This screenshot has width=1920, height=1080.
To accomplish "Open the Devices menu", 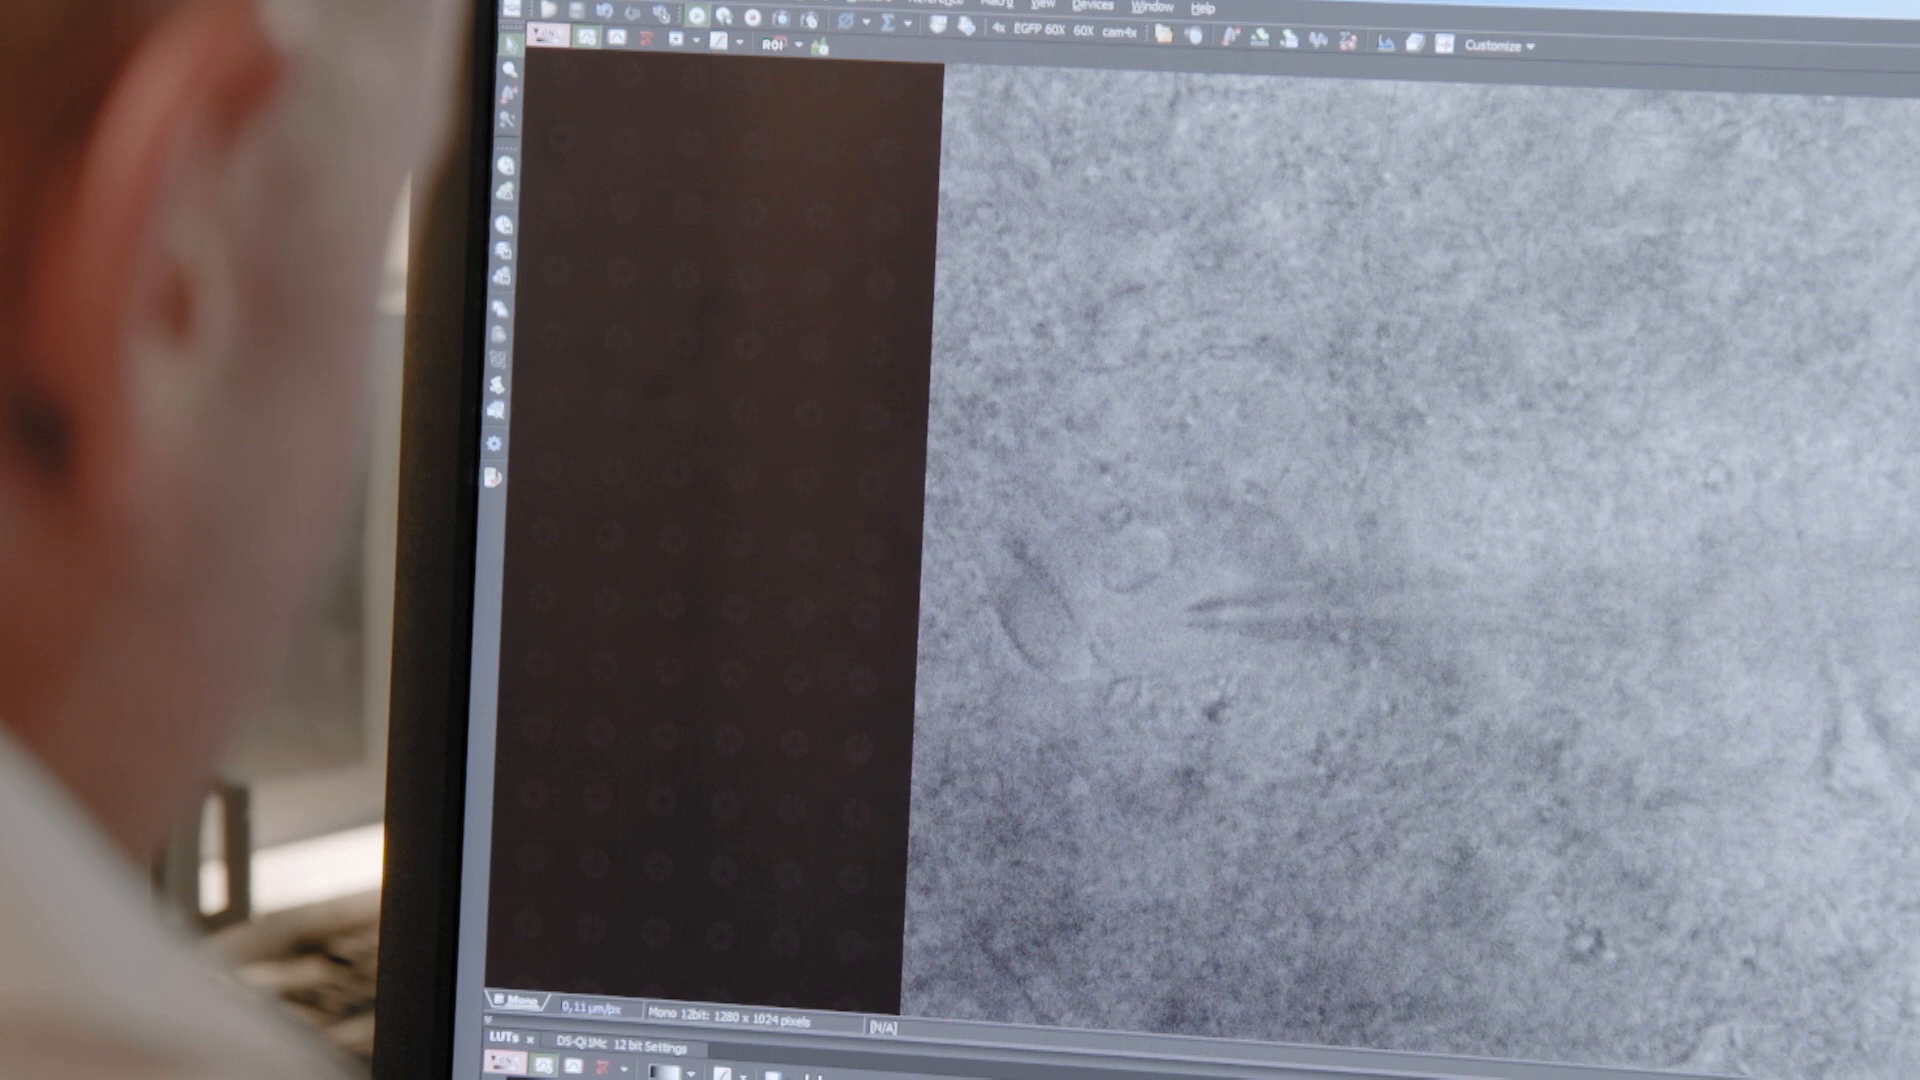I will pyautogui.click(x=1092, y=5).
